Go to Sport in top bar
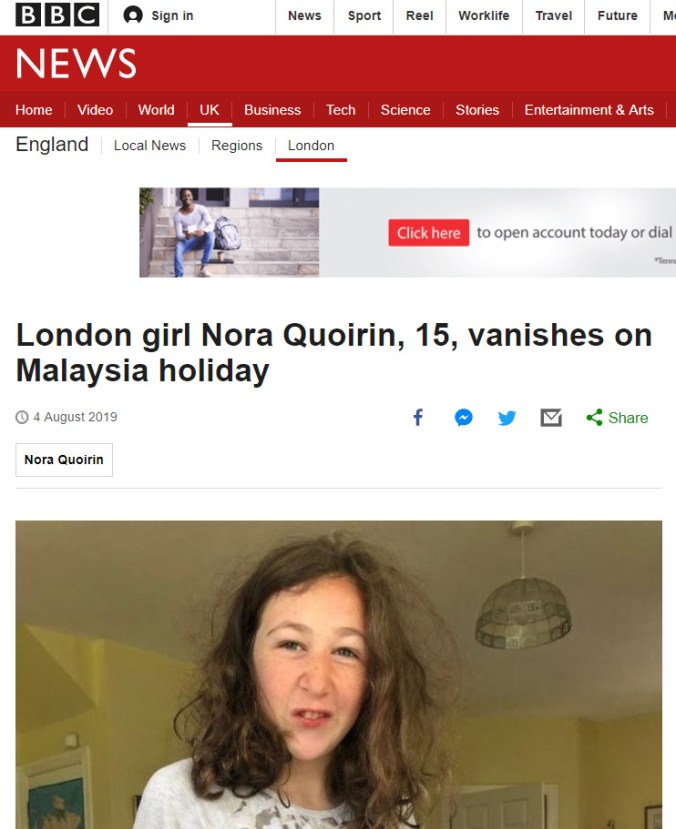676x829 pixels. pos(364,16)
